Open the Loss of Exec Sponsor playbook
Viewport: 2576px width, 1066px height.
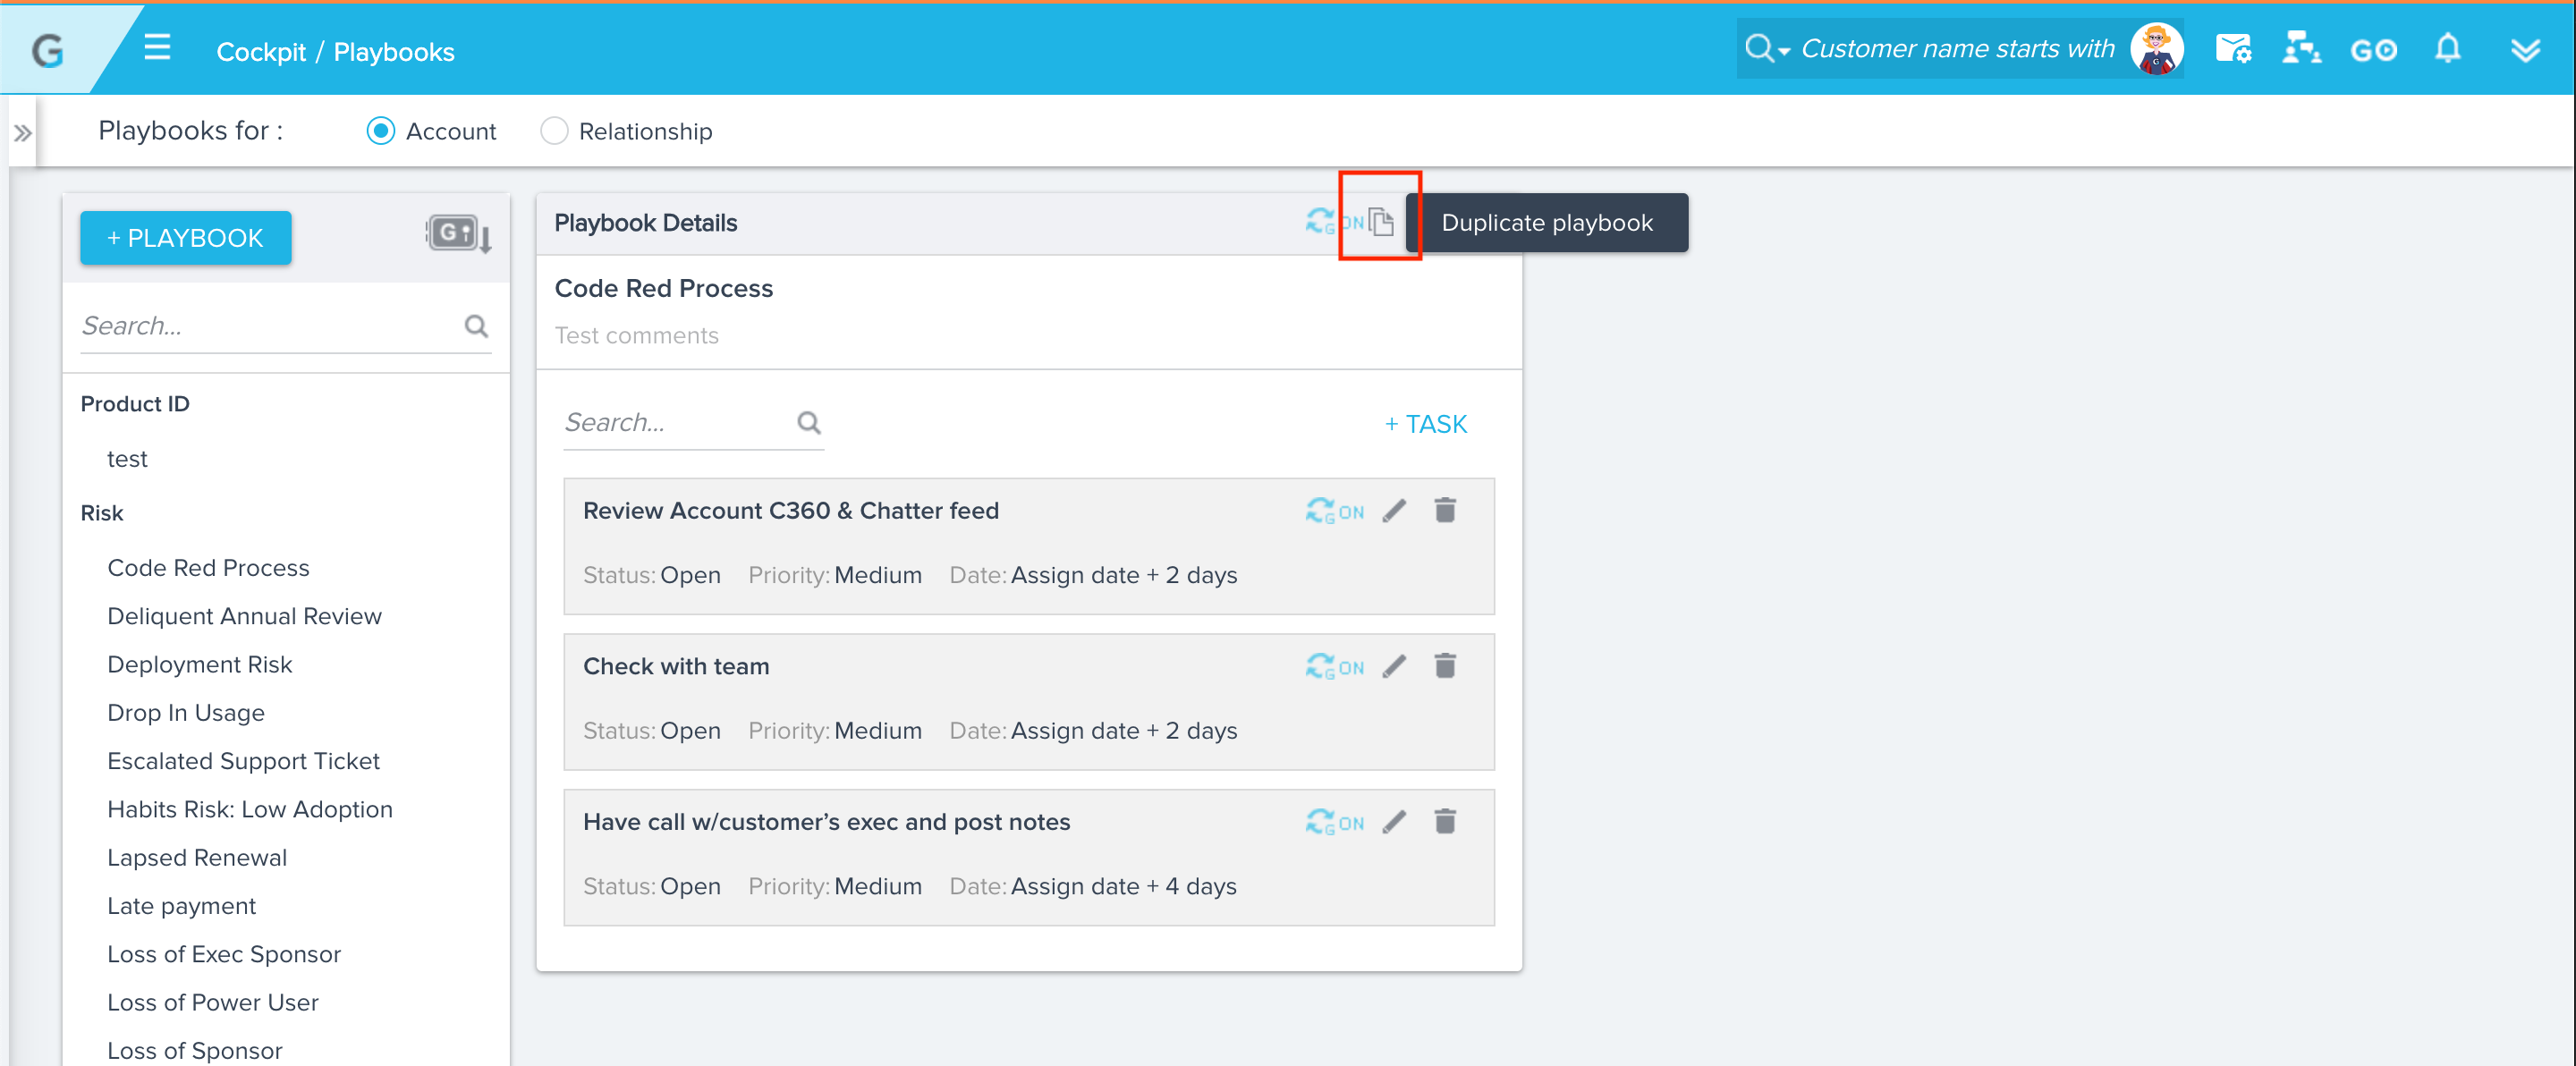point(224,953)
